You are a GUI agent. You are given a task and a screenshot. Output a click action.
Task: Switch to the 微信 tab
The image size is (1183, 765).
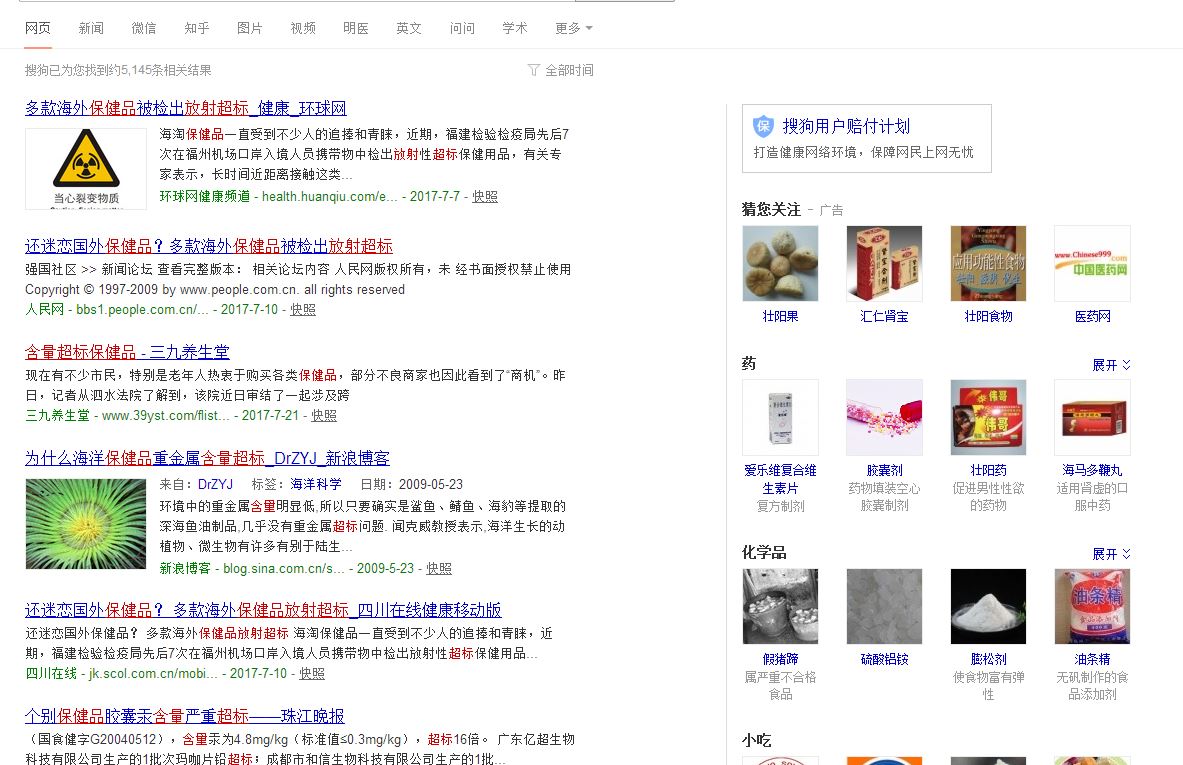[143, 28]
